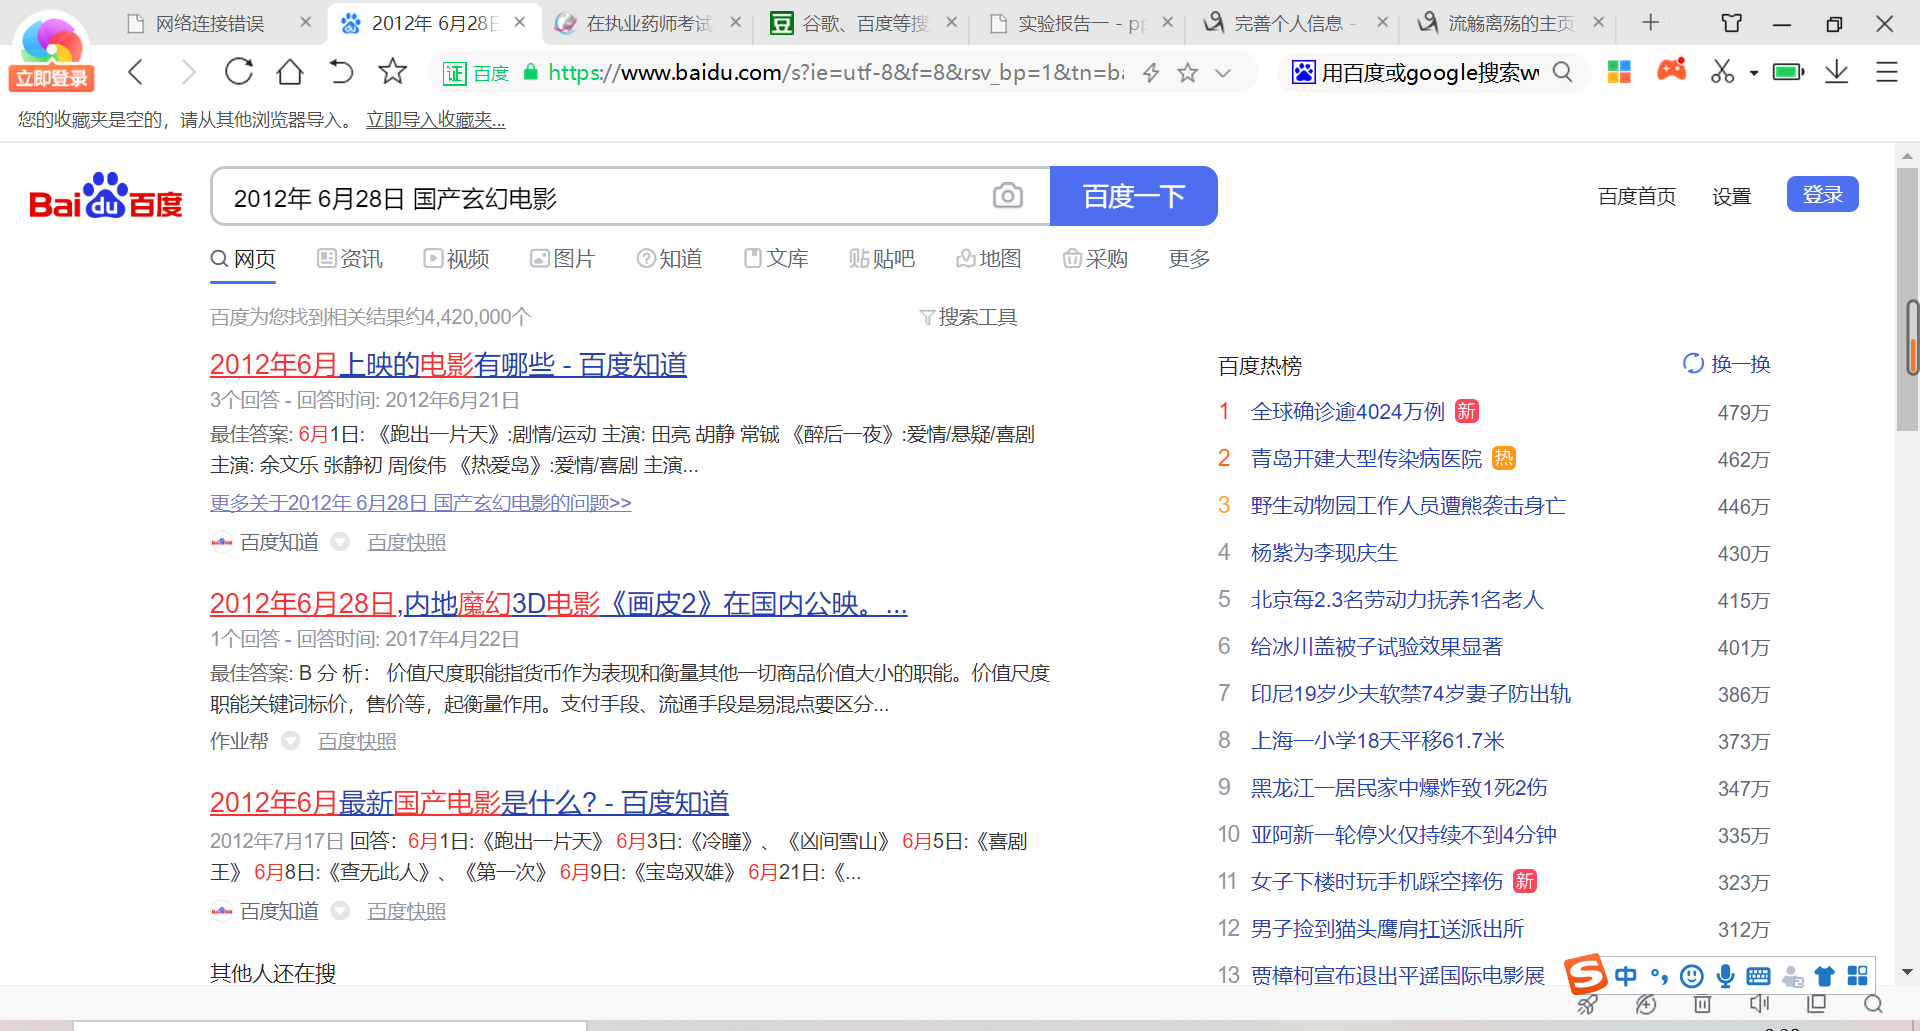This screenshot has width=1920, height=1031.
Task: Select the 知道 search category
Action: [x=669, y=259]
